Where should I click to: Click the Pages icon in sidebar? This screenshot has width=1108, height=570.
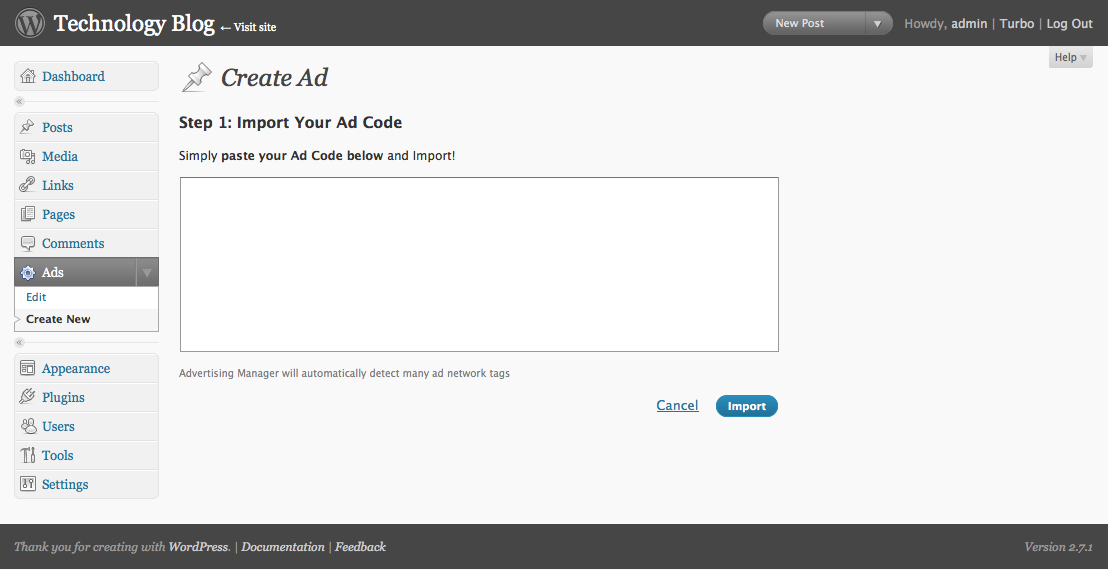click(x=28, y=215)
